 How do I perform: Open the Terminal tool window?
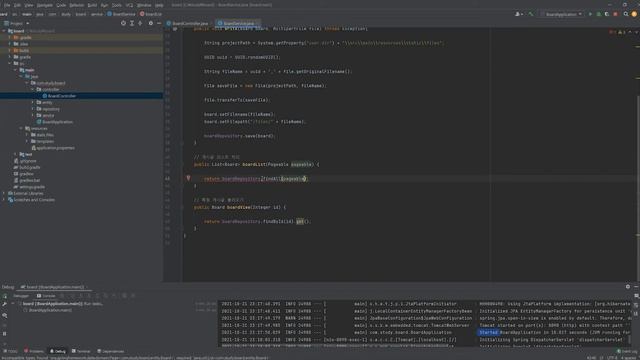[x=81, y=351]
